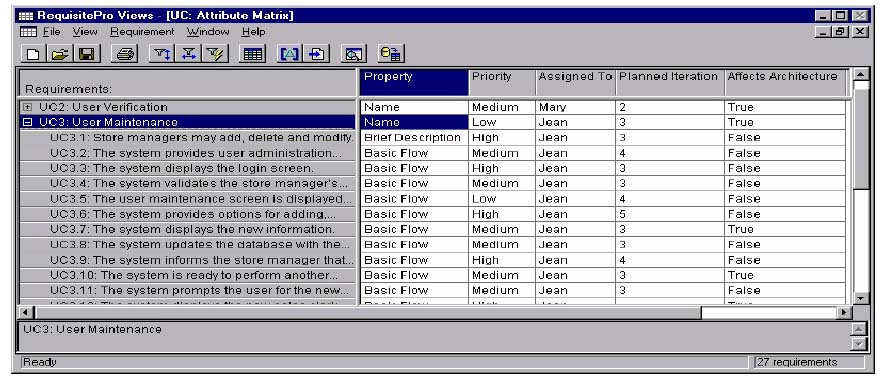
Task: Click the Open folder toolbar icon
Action: [x=60, y=54]
